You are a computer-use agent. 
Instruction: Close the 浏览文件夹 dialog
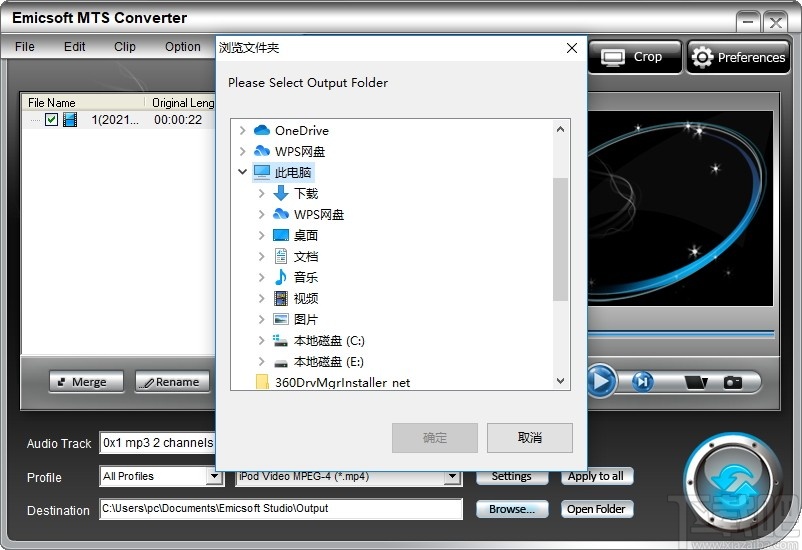[x=572, y=48]
